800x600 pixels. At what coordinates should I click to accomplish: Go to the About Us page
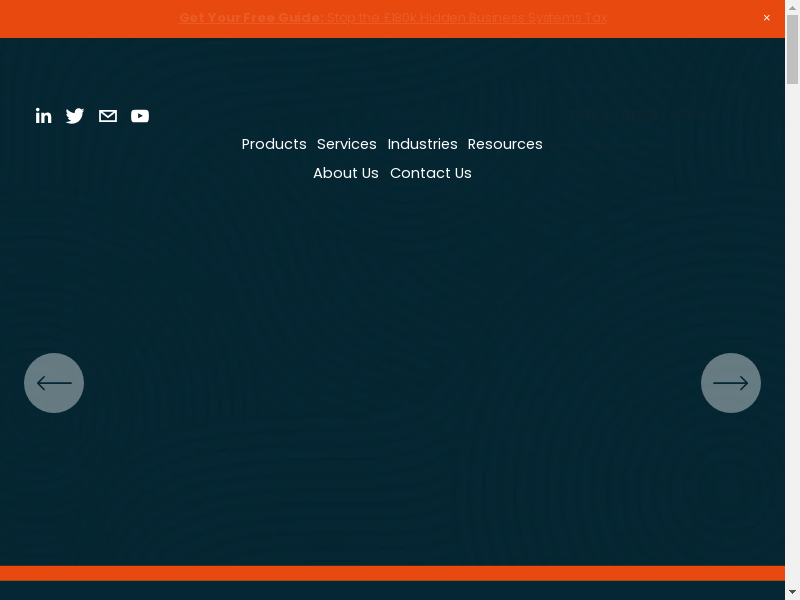346,173
